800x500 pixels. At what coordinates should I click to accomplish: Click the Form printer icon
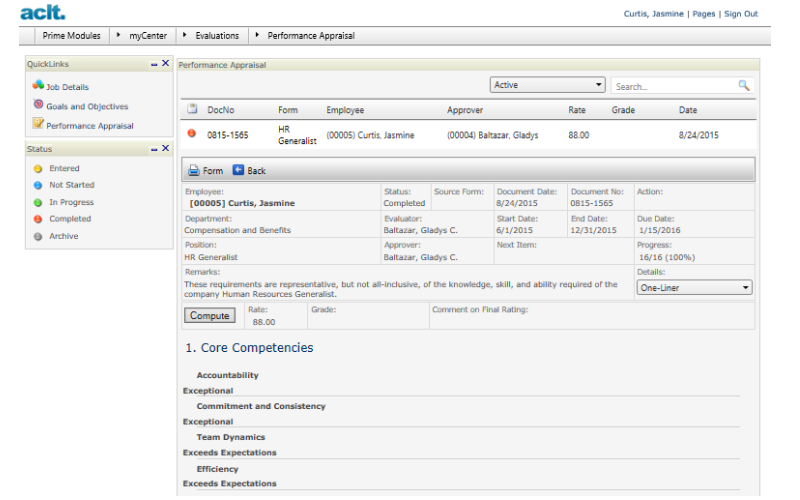[x=193, y=170]
